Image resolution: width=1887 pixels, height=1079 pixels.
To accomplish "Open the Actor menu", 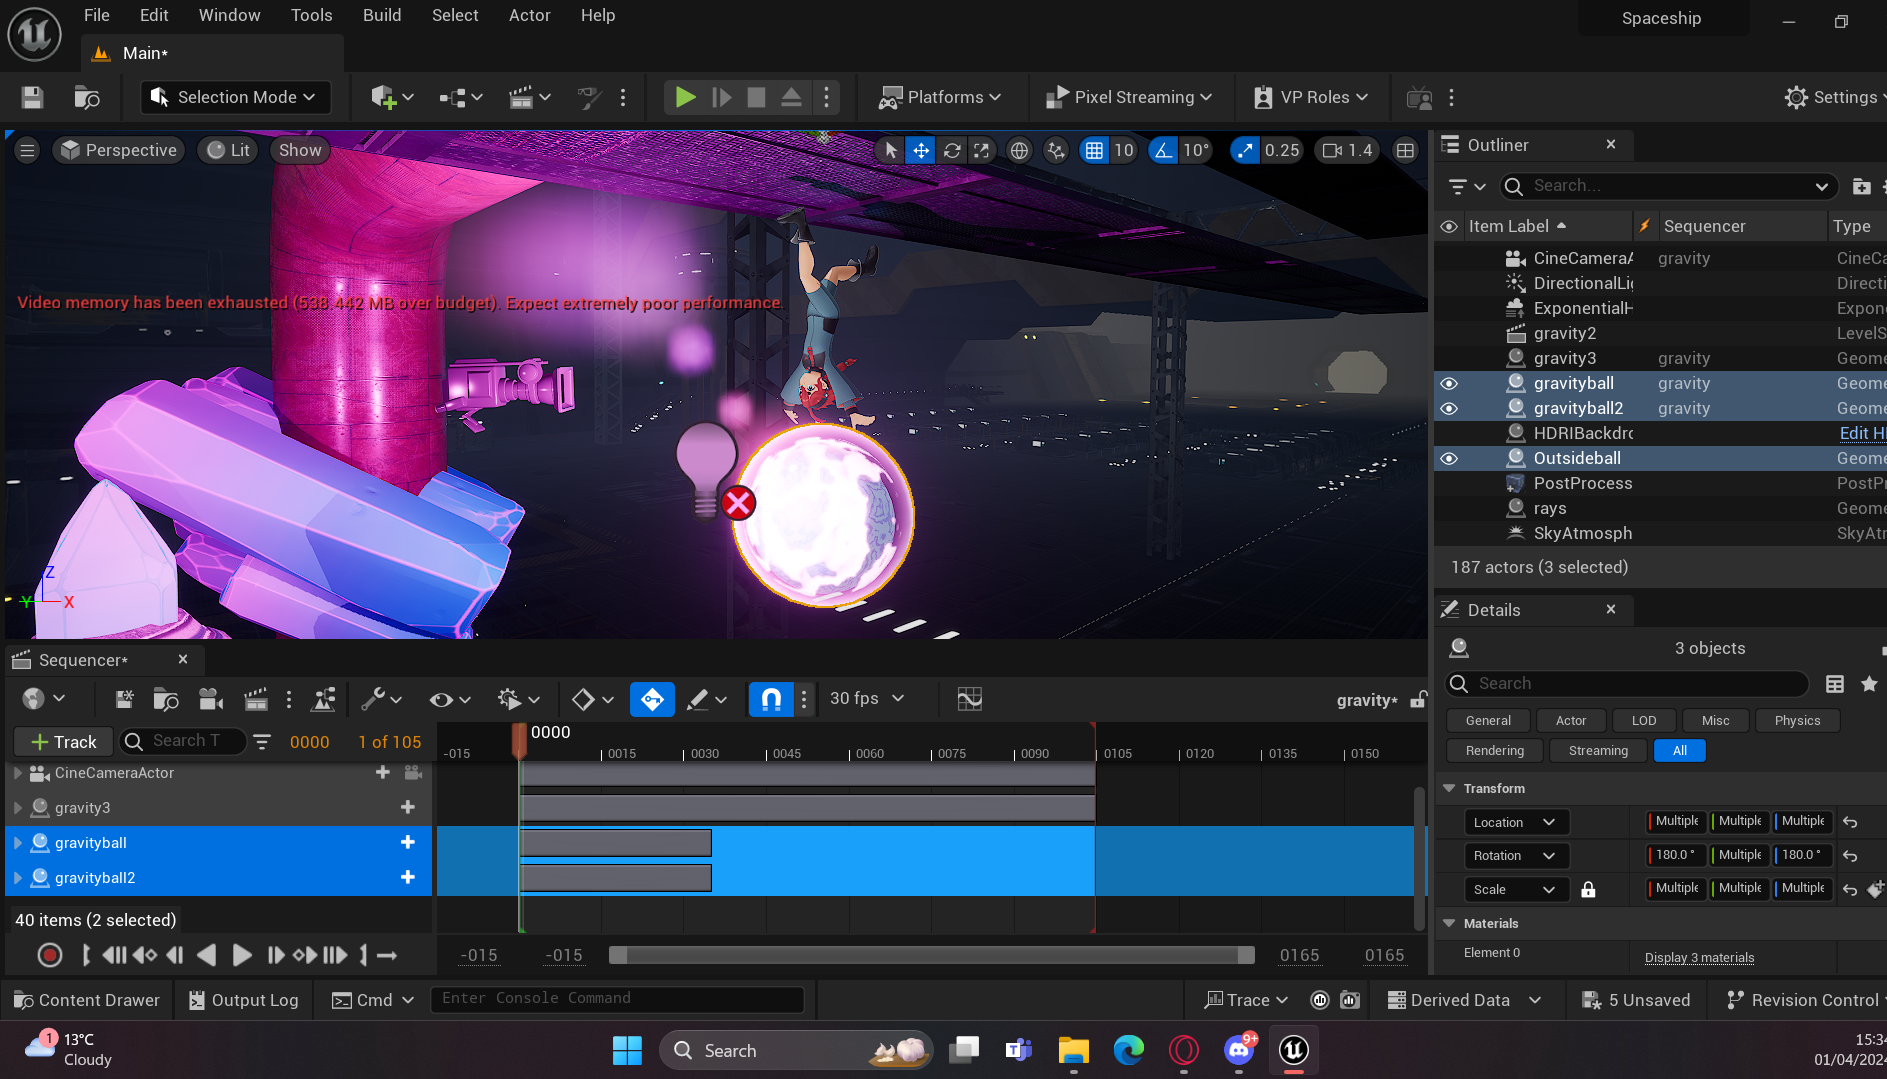I will [x=529, y=15].
